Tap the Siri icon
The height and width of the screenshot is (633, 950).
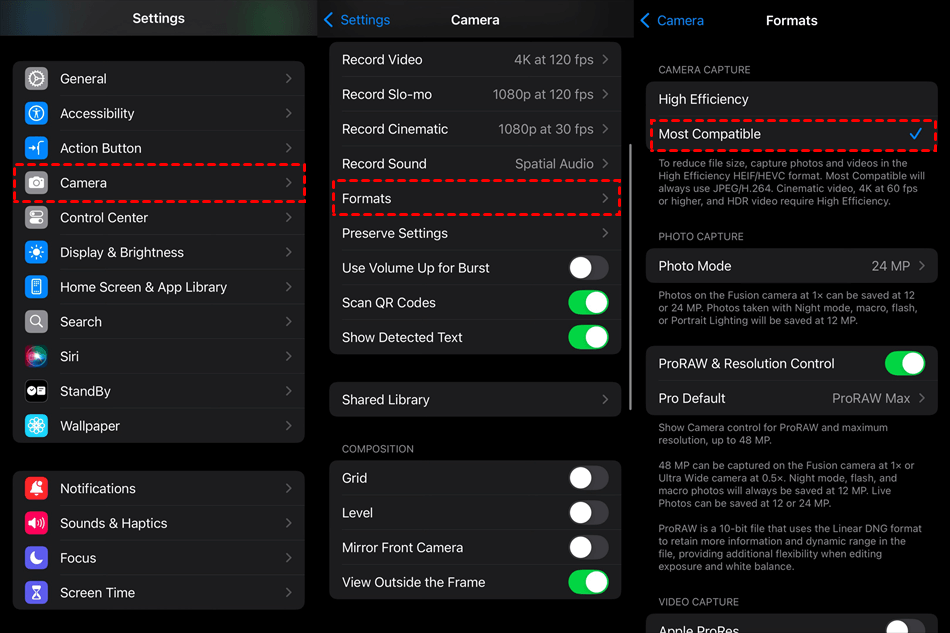pyautogui.click(x=36, y=356)
